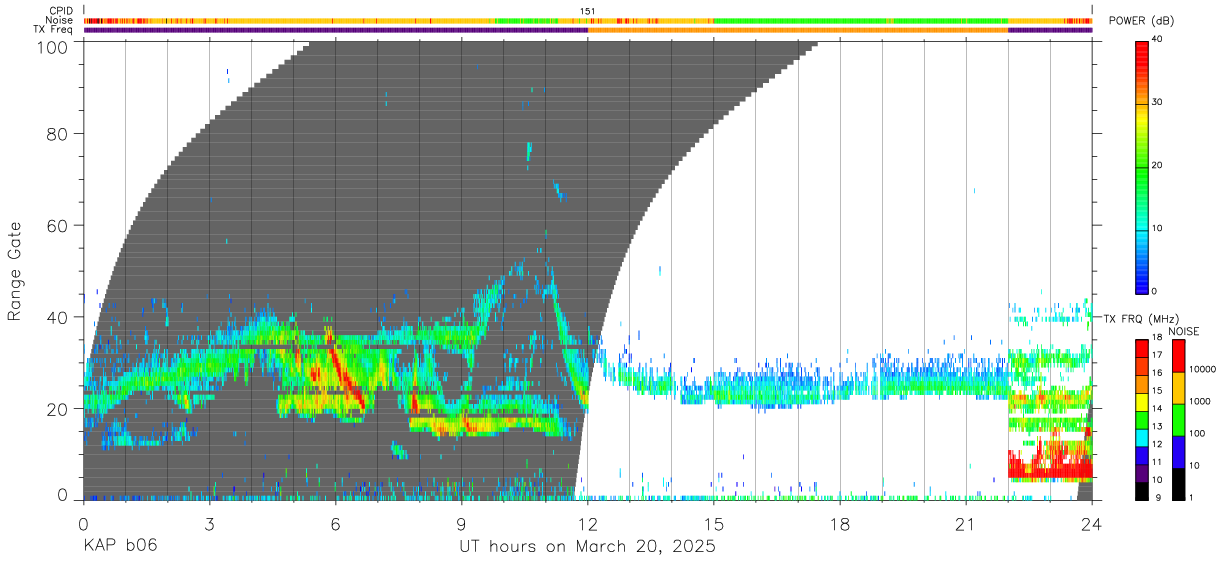Click UT hour tick 21
The image size is (1228, 567).
(966, 523)
